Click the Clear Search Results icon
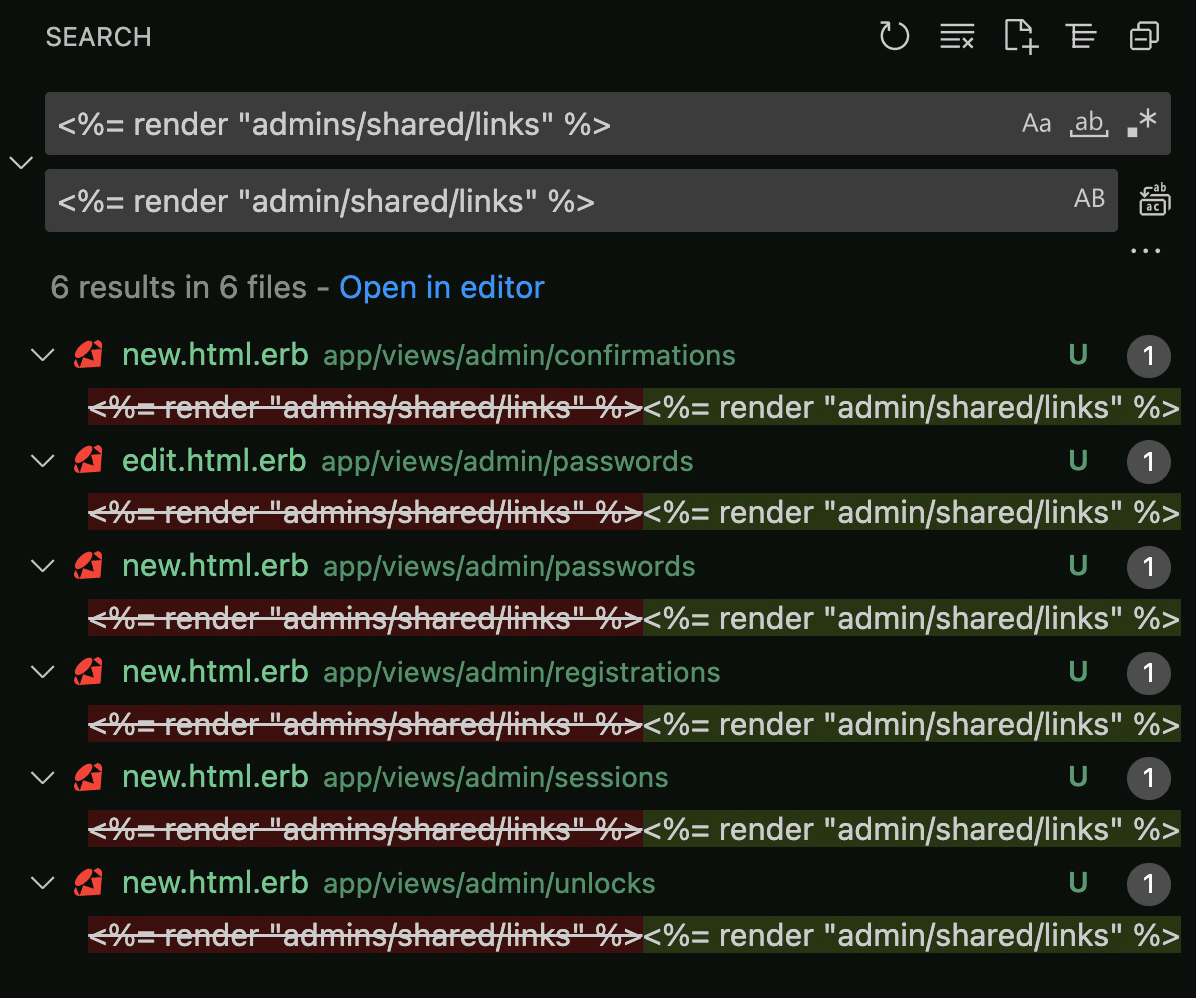Image resolution: width=1196 pixels, height=998 pixels. (957, 37)
